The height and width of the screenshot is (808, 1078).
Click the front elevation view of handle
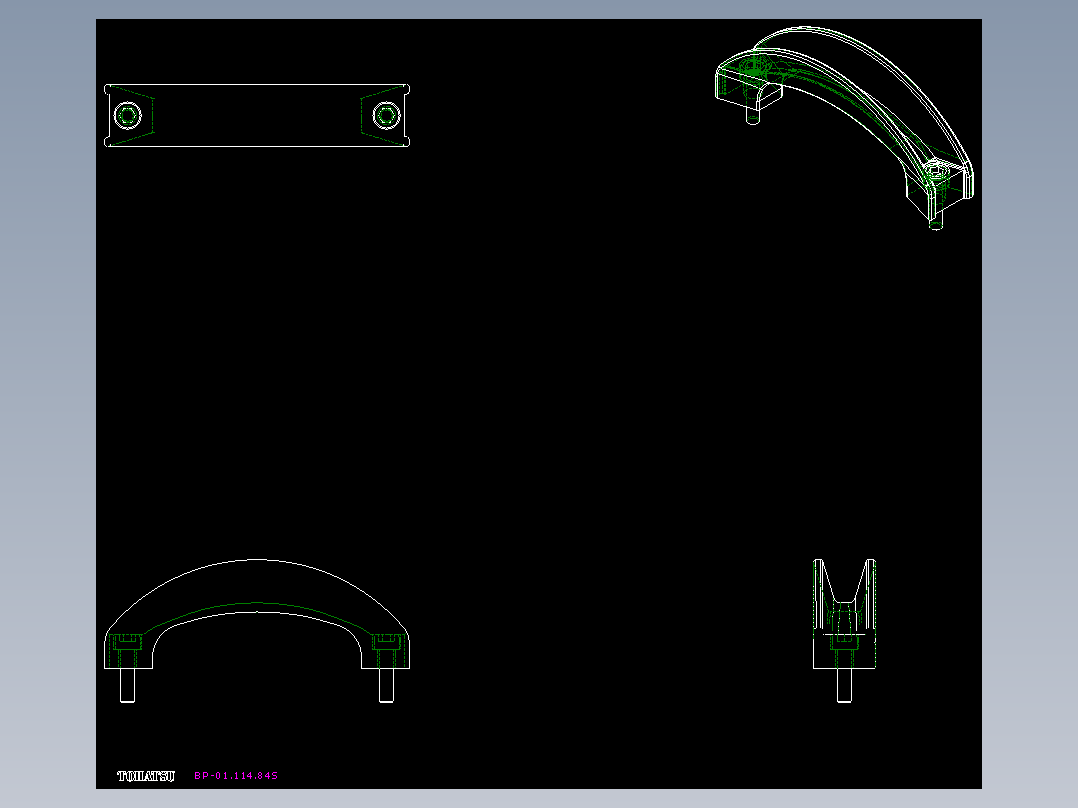(x=257, y=631)
